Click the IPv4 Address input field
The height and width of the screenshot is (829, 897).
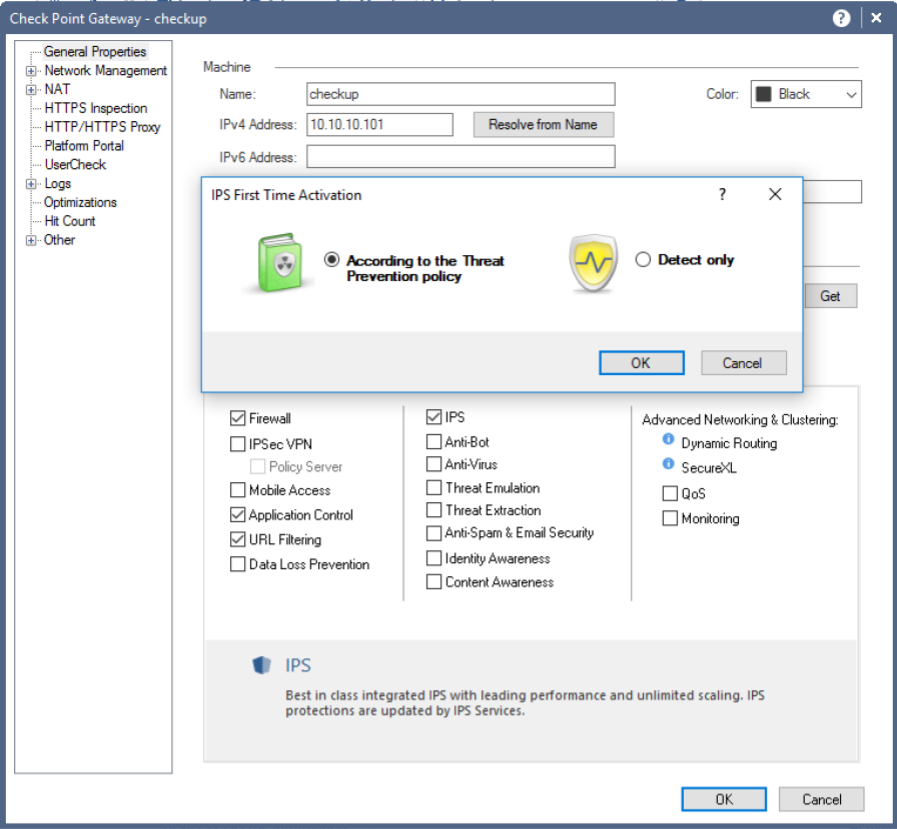[x=380, y=125]
